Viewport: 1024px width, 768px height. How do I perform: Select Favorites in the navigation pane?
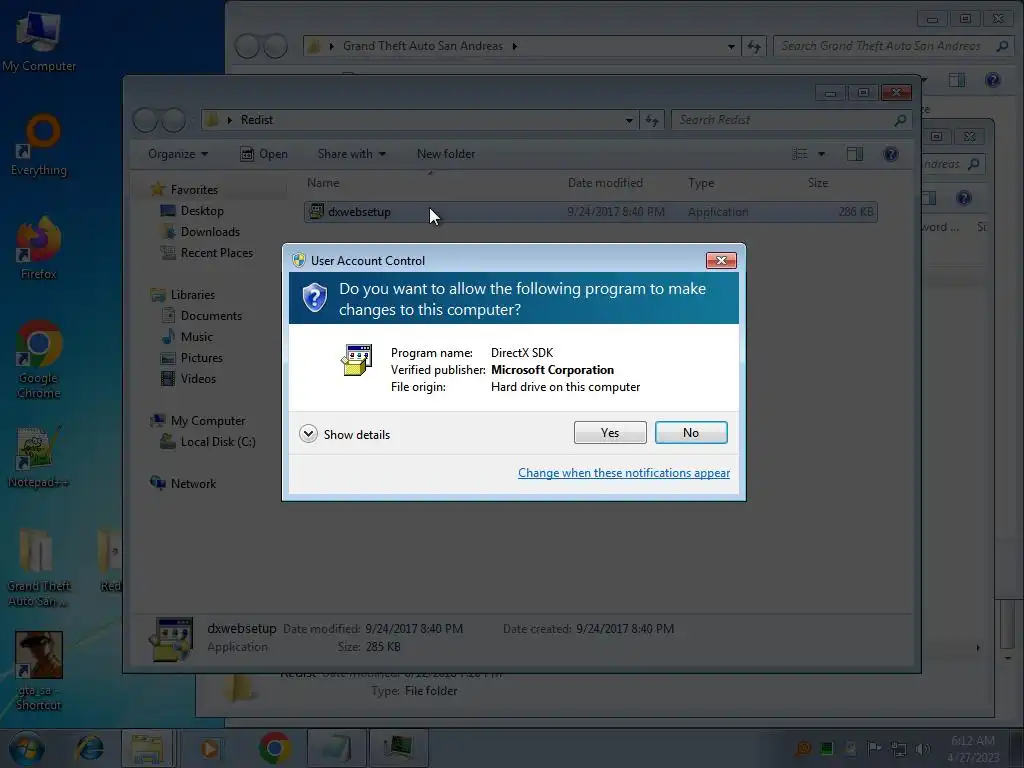(x=194, y=189)
